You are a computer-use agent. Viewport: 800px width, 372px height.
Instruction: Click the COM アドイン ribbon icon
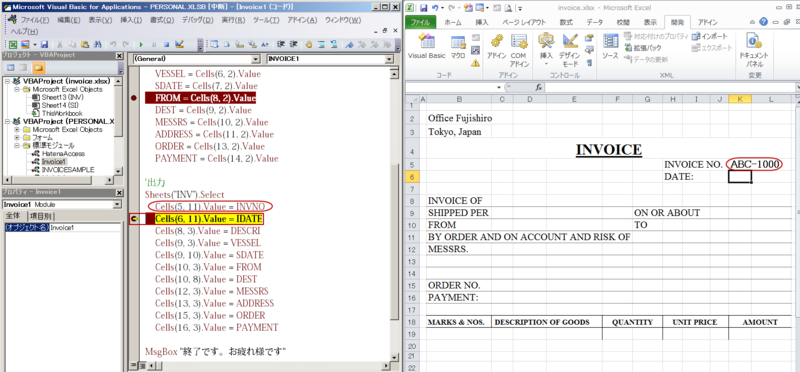[x=519, y=50]
